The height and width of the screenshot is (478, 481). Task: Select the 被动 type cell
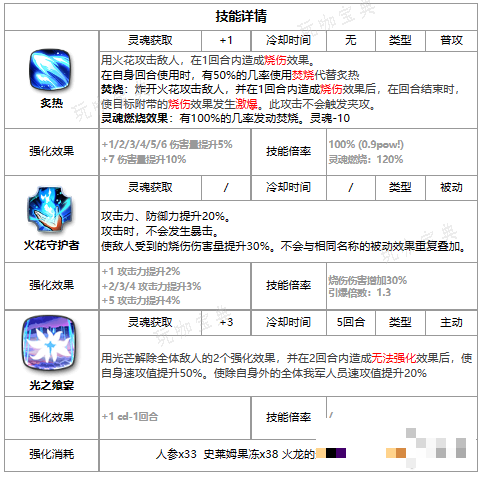451,187
